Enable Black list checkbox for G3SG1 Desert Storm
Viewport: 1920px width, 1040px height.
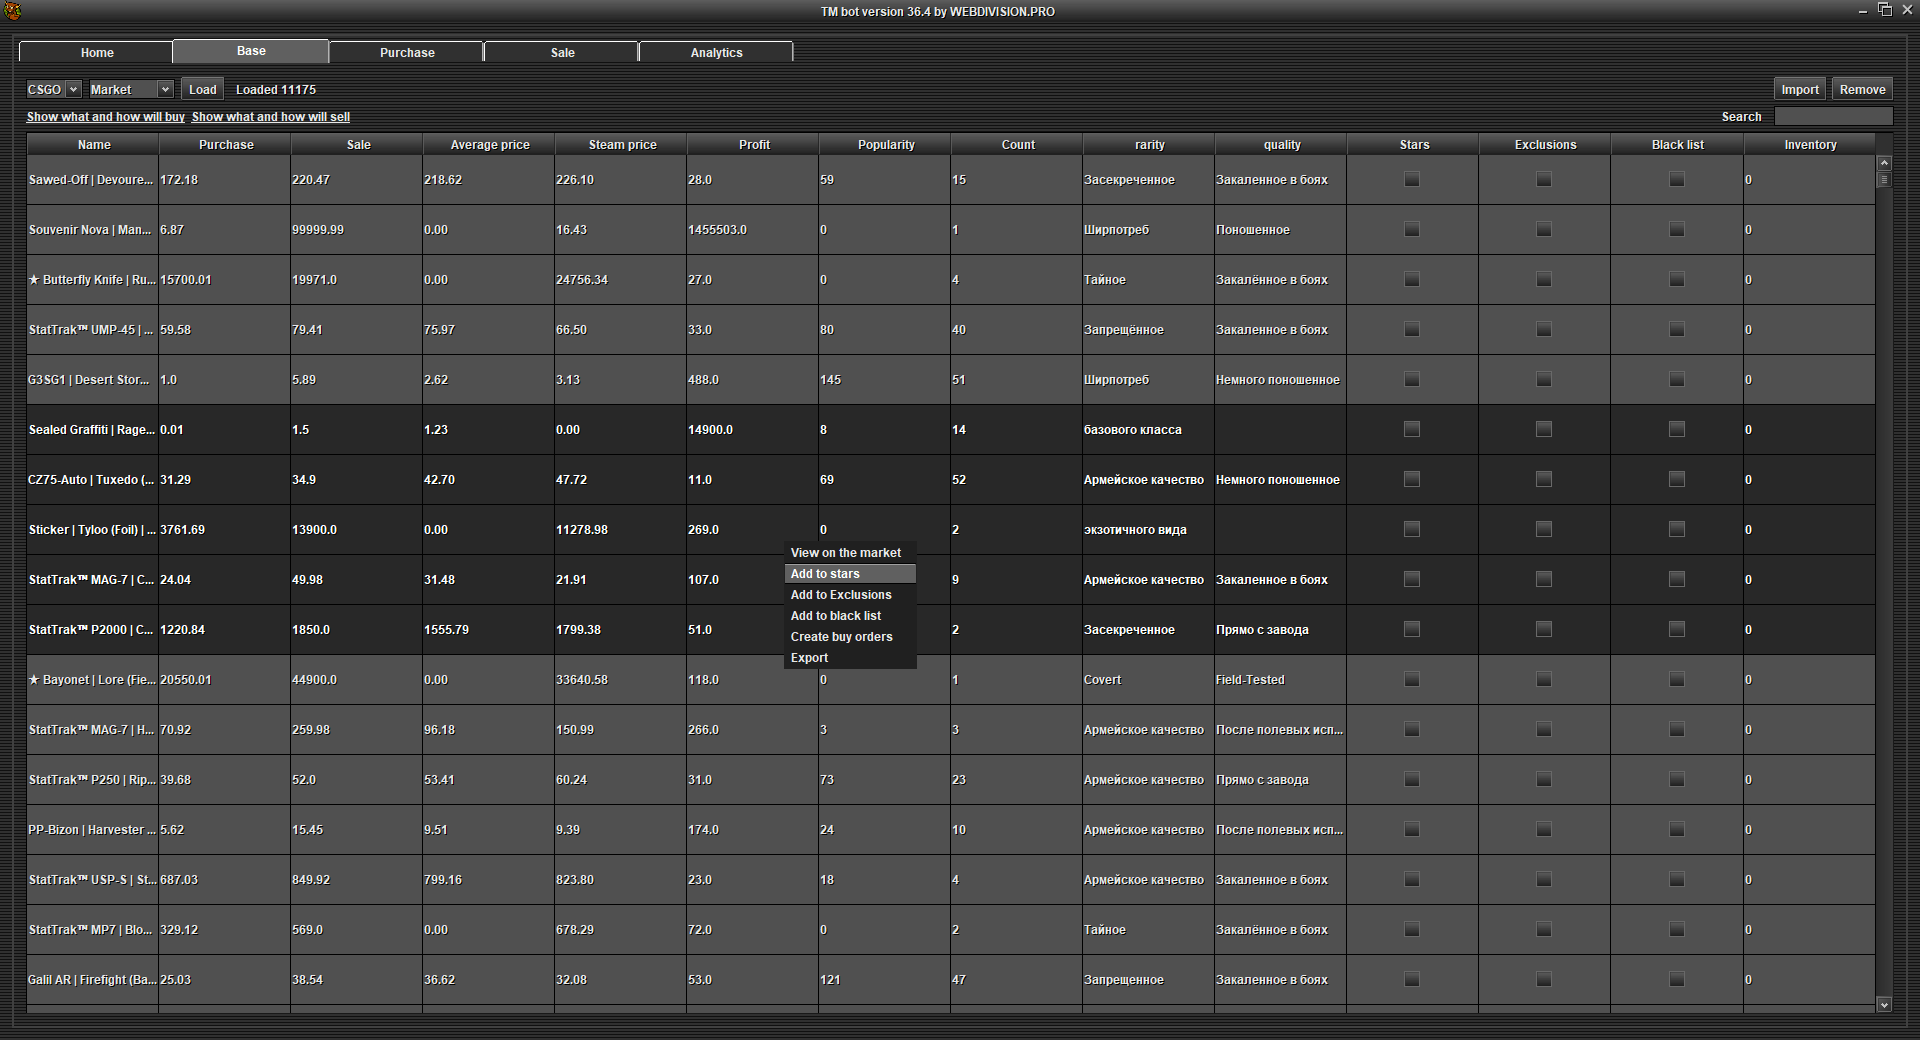1677,380
